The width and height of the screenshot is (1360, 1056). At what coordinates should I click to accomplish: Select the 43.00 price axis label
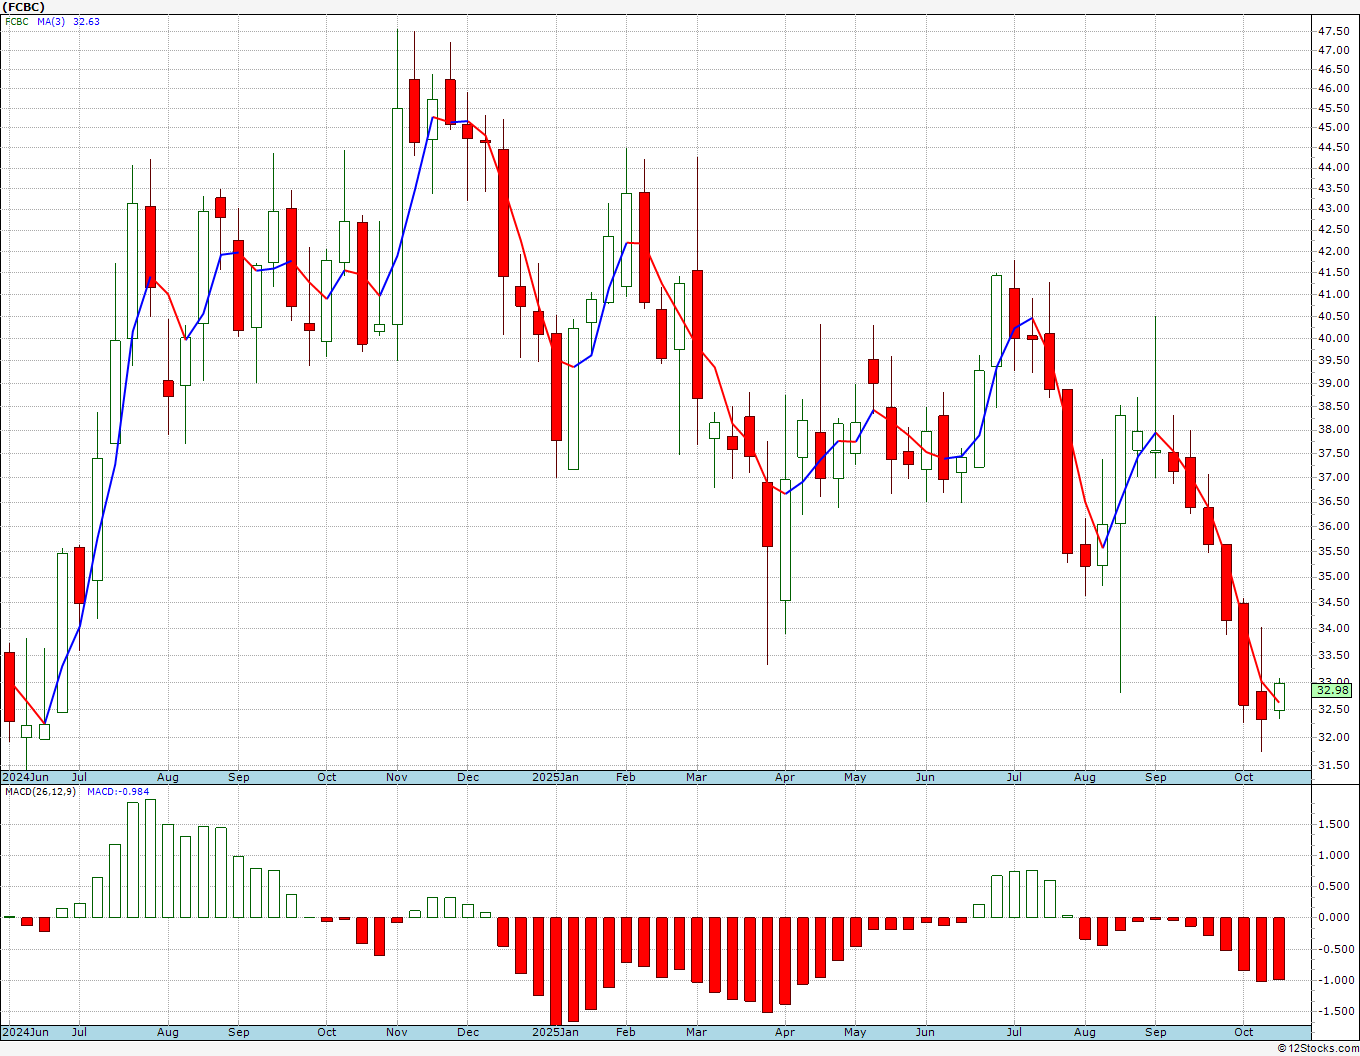(x=1333, y=208)
